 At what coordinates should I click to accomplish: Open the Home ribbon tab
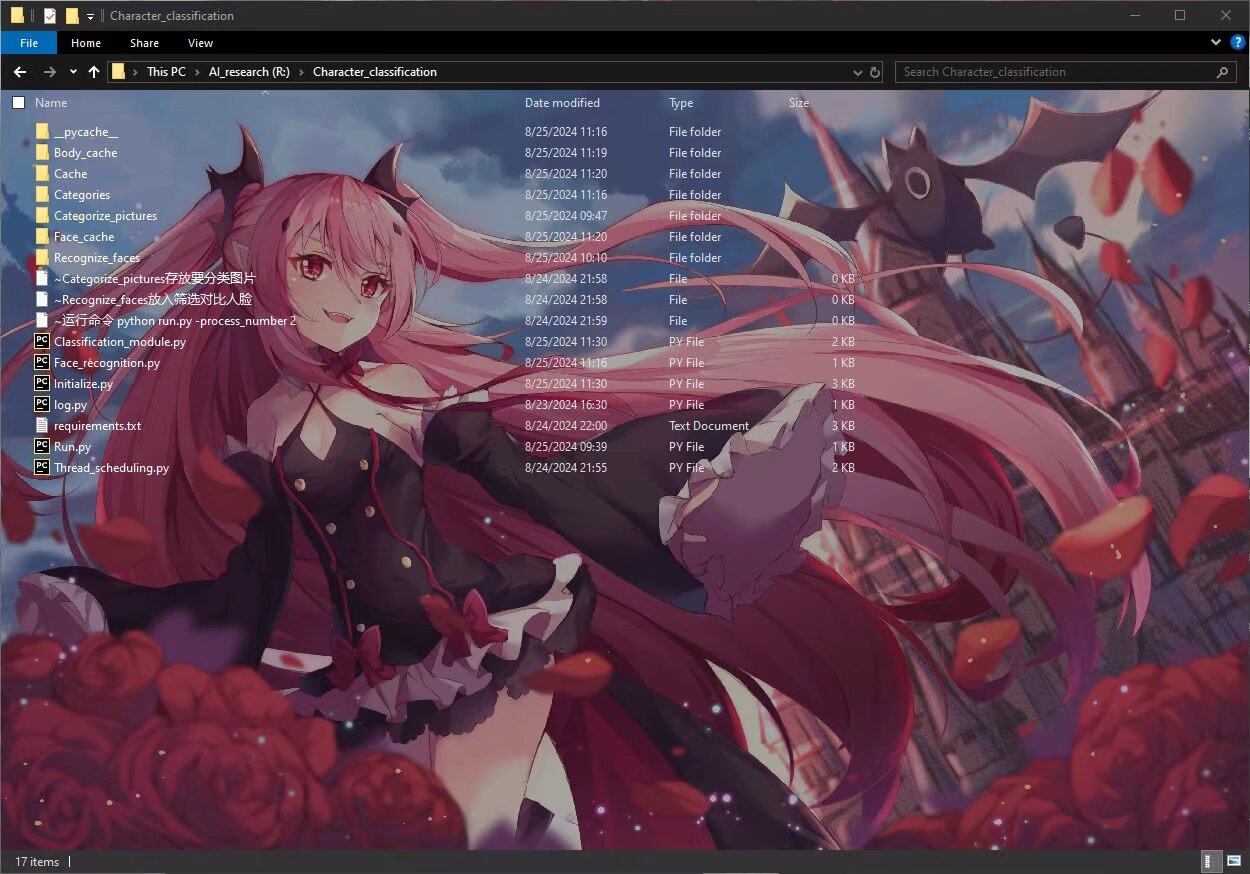[86, 43]
